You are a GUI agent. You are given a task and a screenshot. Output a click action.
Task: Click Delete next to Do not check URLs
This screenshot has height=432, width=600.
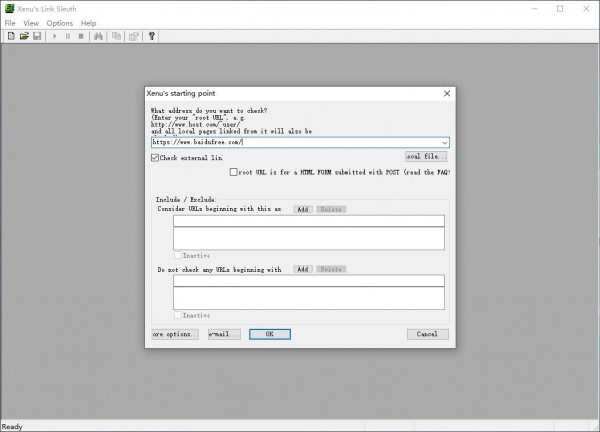[331, 269]
